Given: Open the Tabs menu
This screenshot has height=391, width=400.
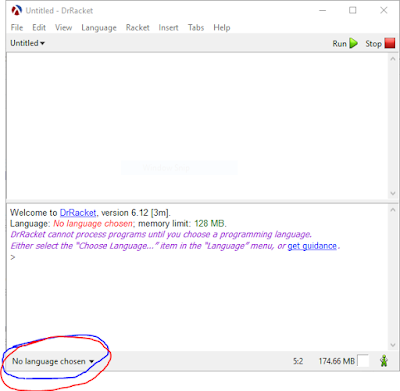Looking at the screenshot, I should click(x=196, y=28).
